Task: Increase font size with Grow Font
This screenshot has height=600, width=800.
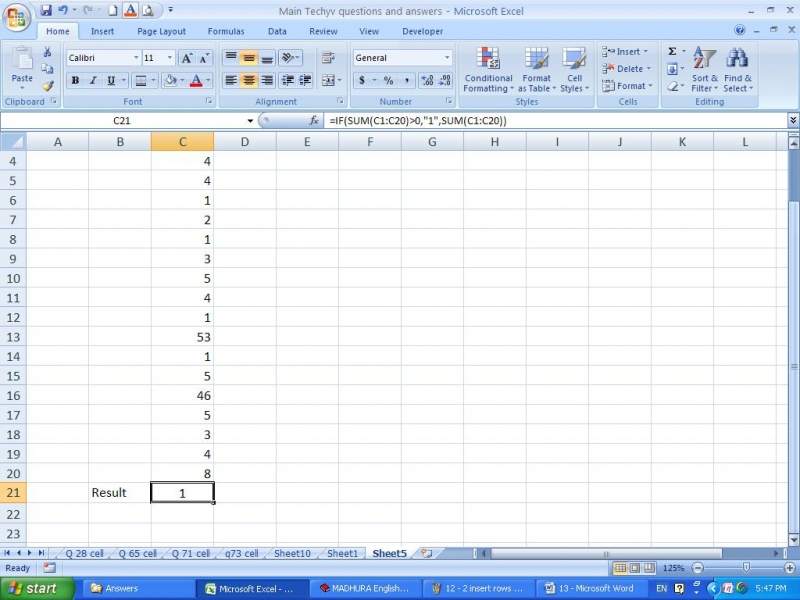Action: (x=187, y=58)
